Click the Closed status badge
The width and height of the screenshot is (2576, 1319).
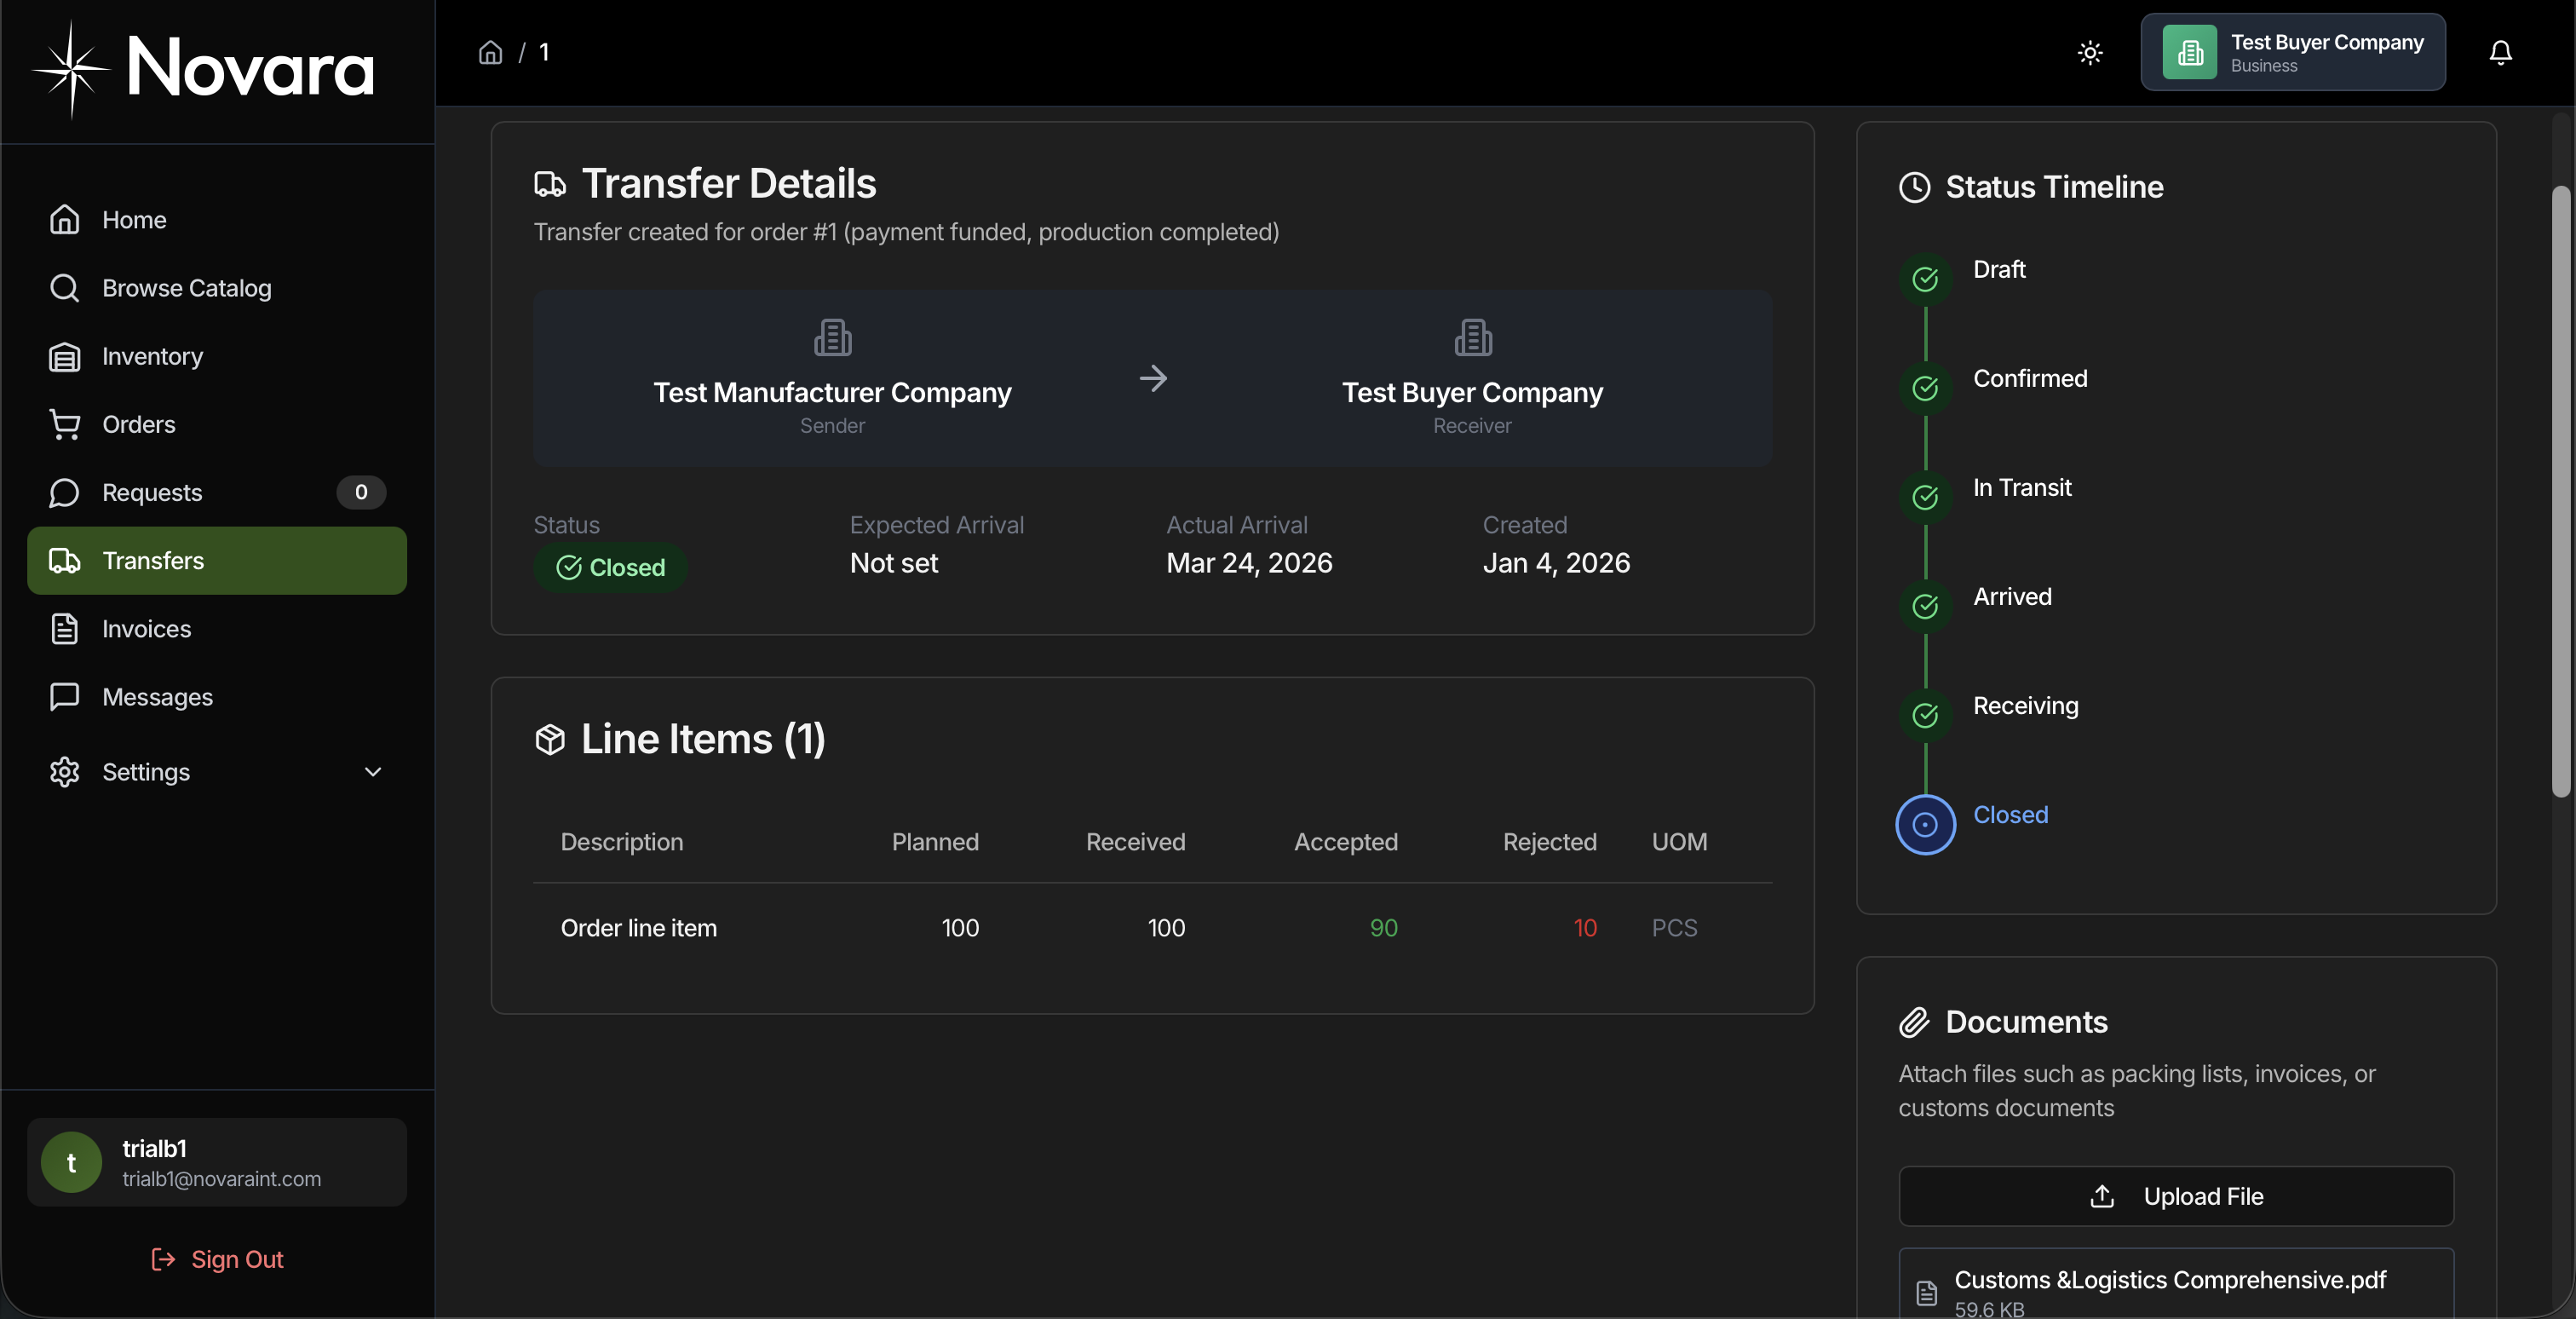(x=610, y=567)
